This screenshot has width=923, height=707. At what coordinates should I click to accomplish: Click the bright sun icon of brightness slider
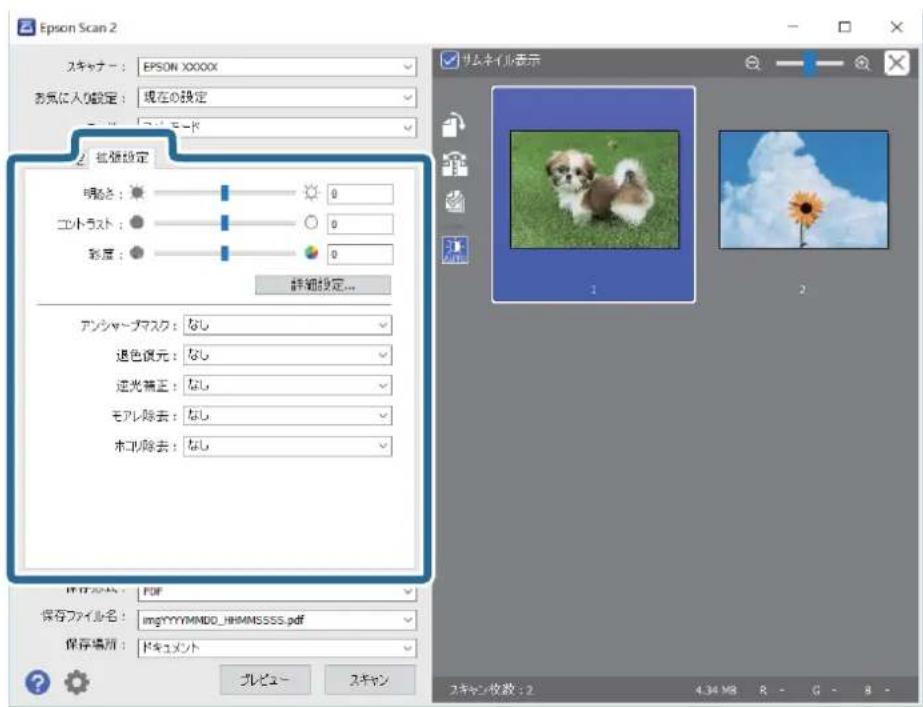pyautogui.click(x=311, y=192)
